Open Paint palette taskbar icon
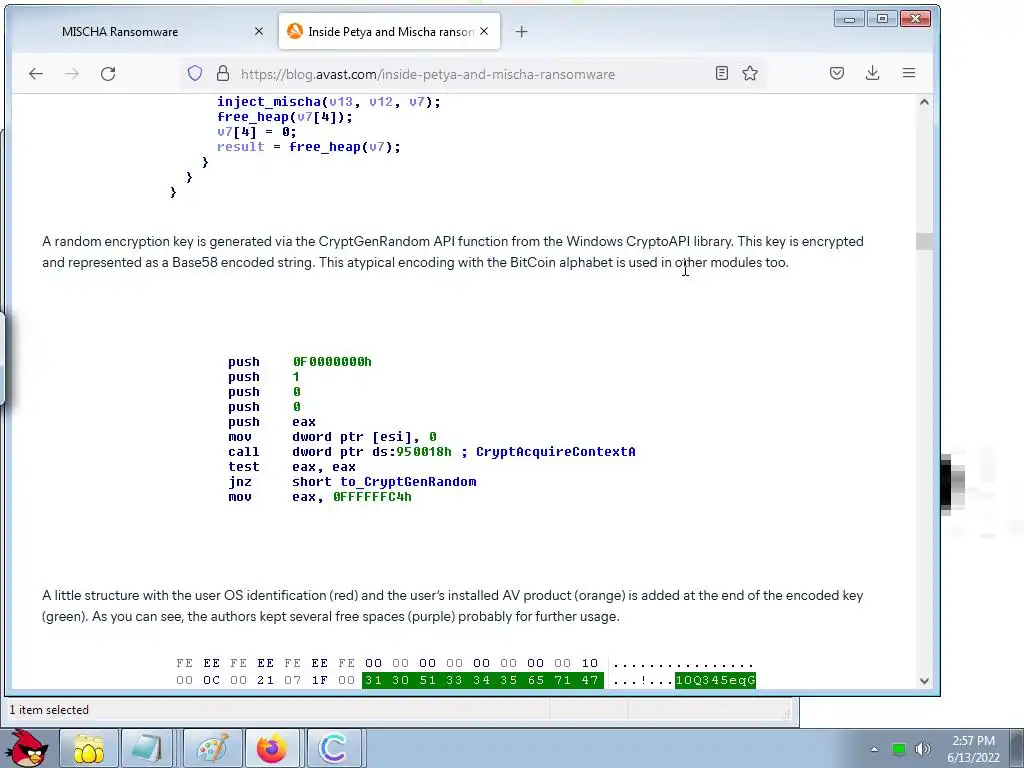The width and height of the screenshot is (1024, 768). click(212, 748)
